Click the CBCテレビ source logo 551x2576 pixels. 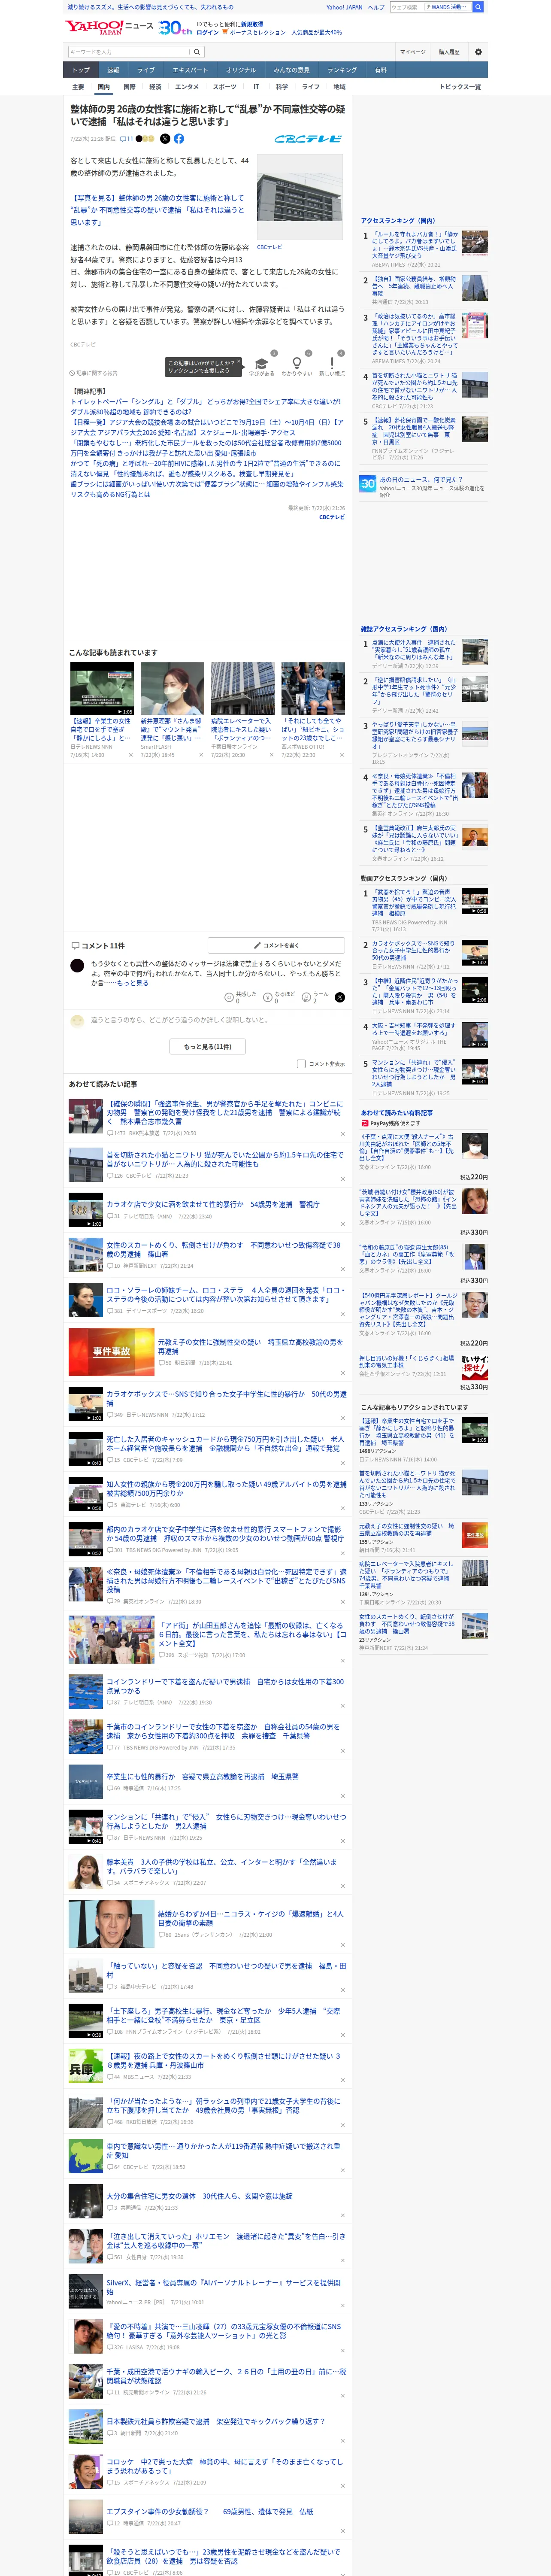[308, 139]
